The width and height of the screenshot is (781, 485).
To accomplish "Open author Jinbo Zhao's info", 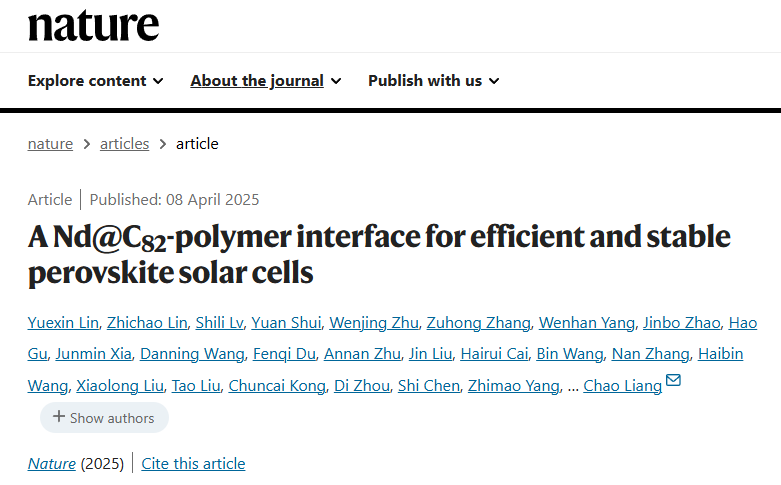I will tap(682, 323).
